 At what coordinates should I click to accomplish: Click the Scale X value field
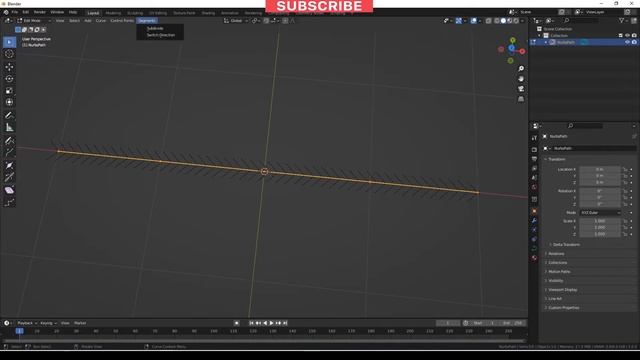(600, 221)
